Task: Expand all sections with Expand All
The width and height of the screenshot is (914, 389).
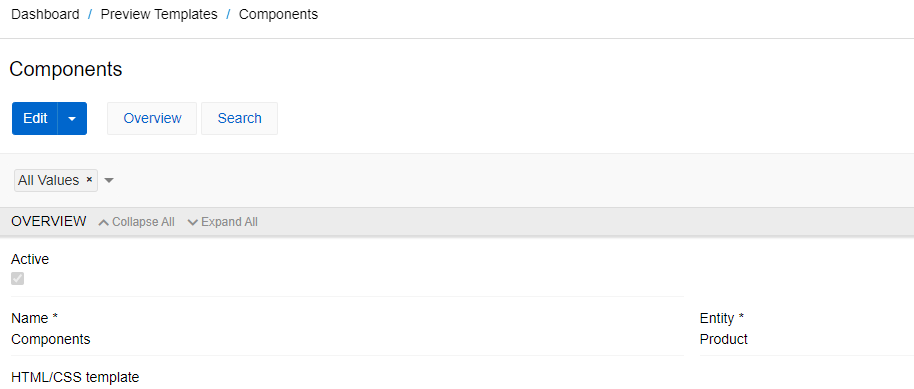Action: click(223, 222)
